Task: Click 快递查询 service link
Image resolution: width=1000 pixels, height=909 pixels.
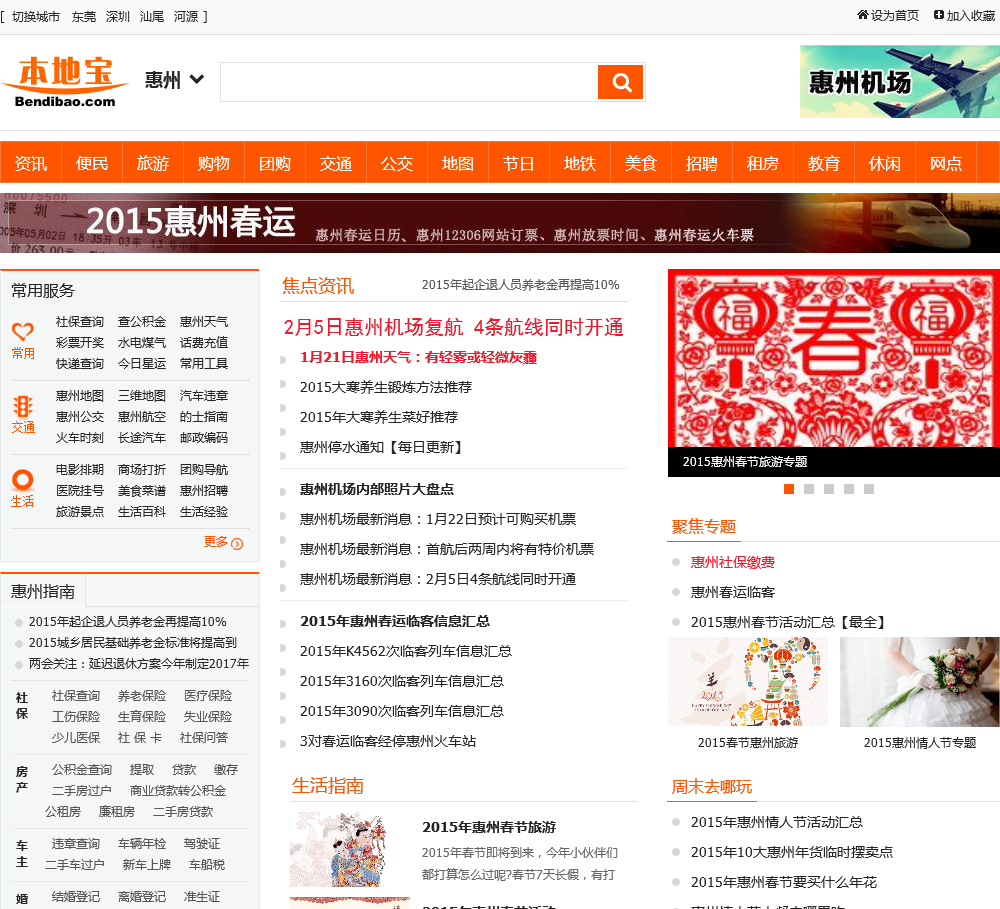Action: coord(80,364)
